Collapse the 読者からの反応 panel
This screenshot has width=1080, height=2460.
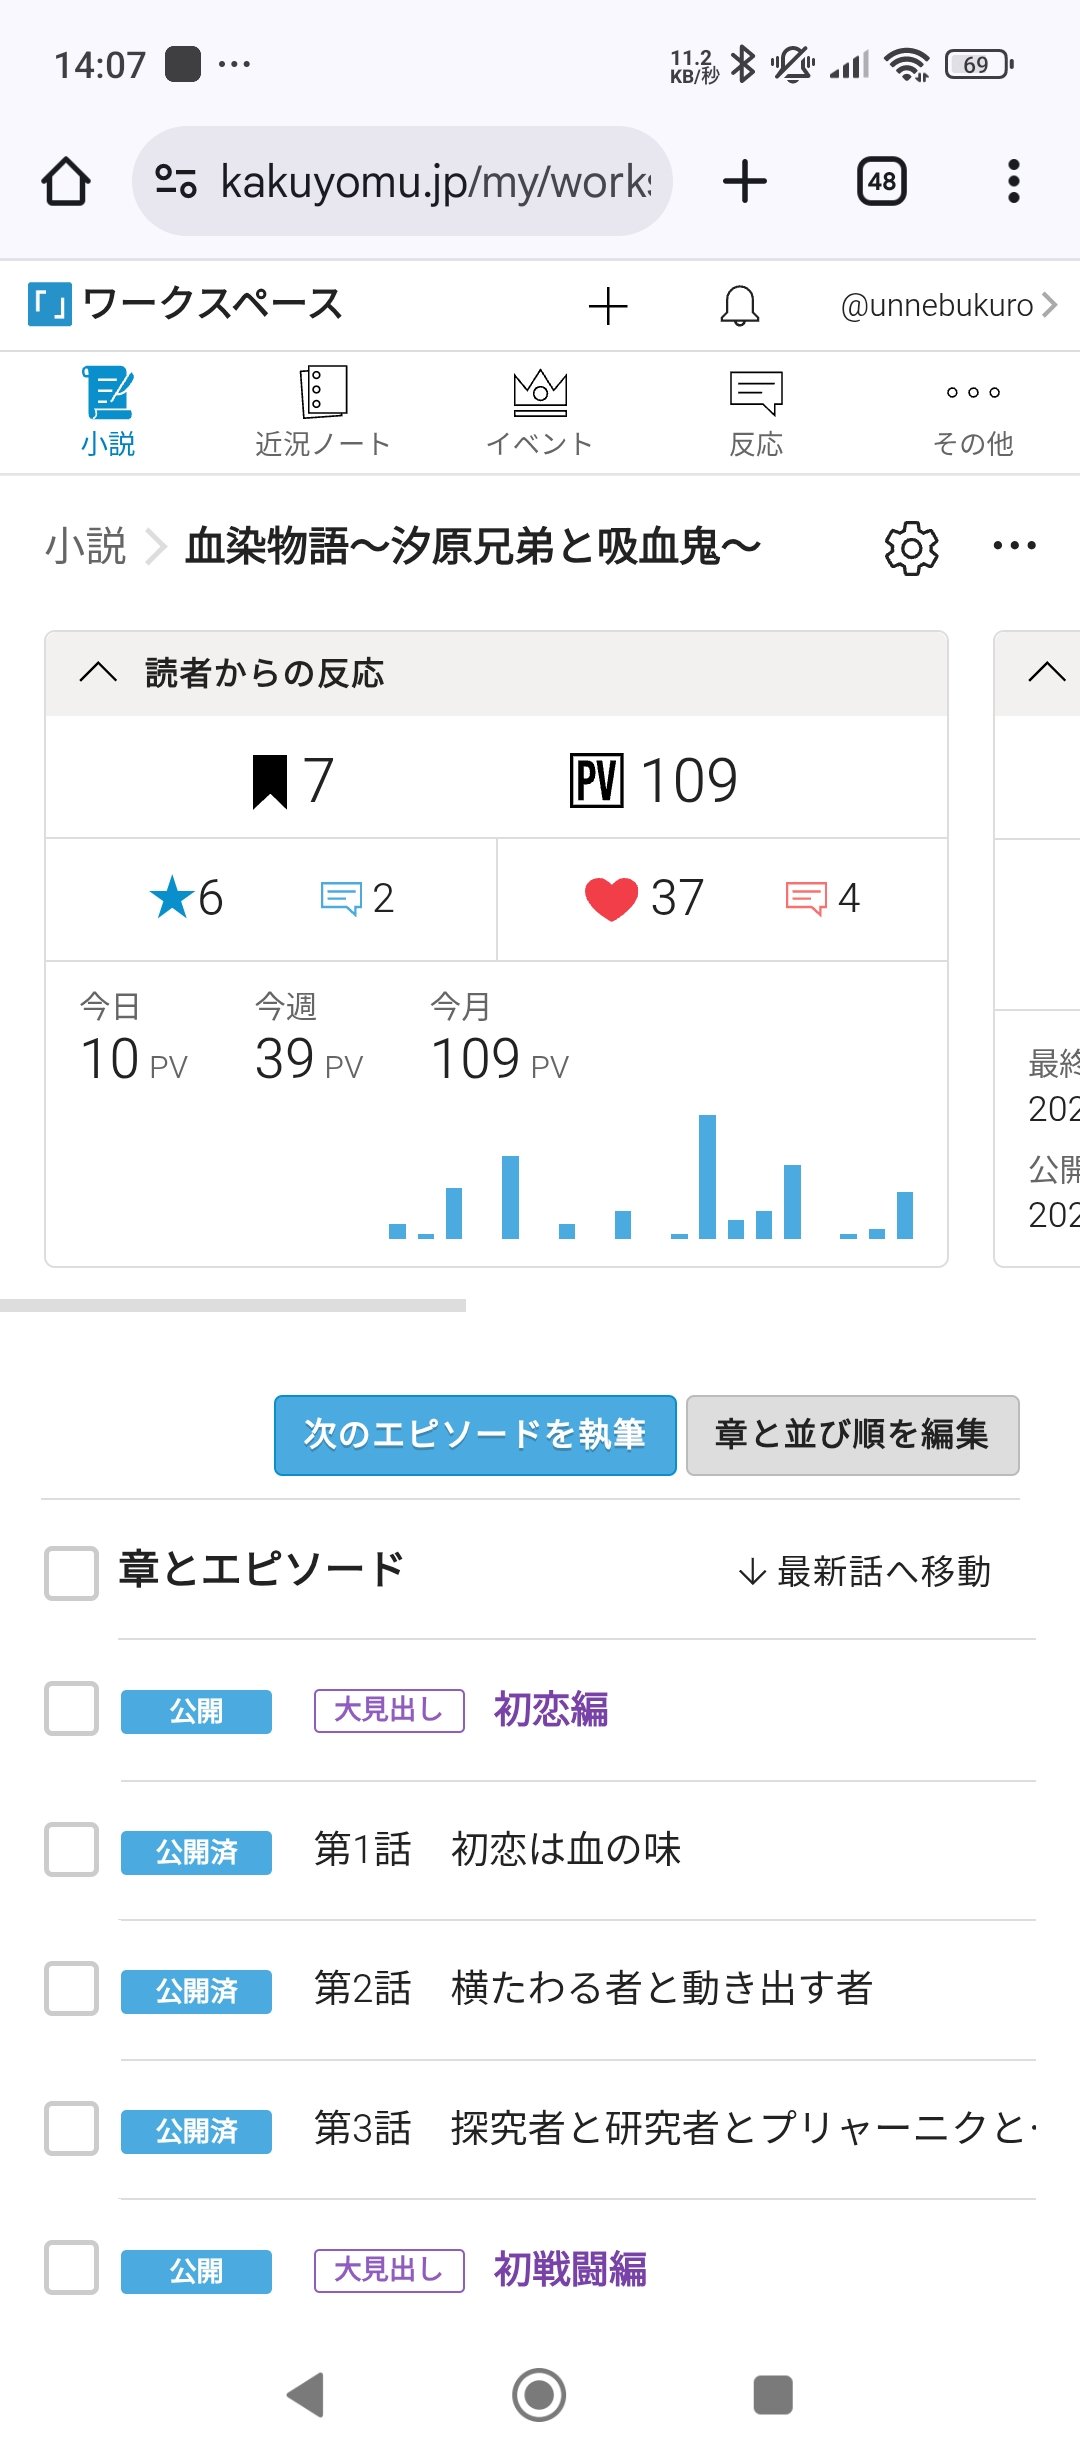98,672
